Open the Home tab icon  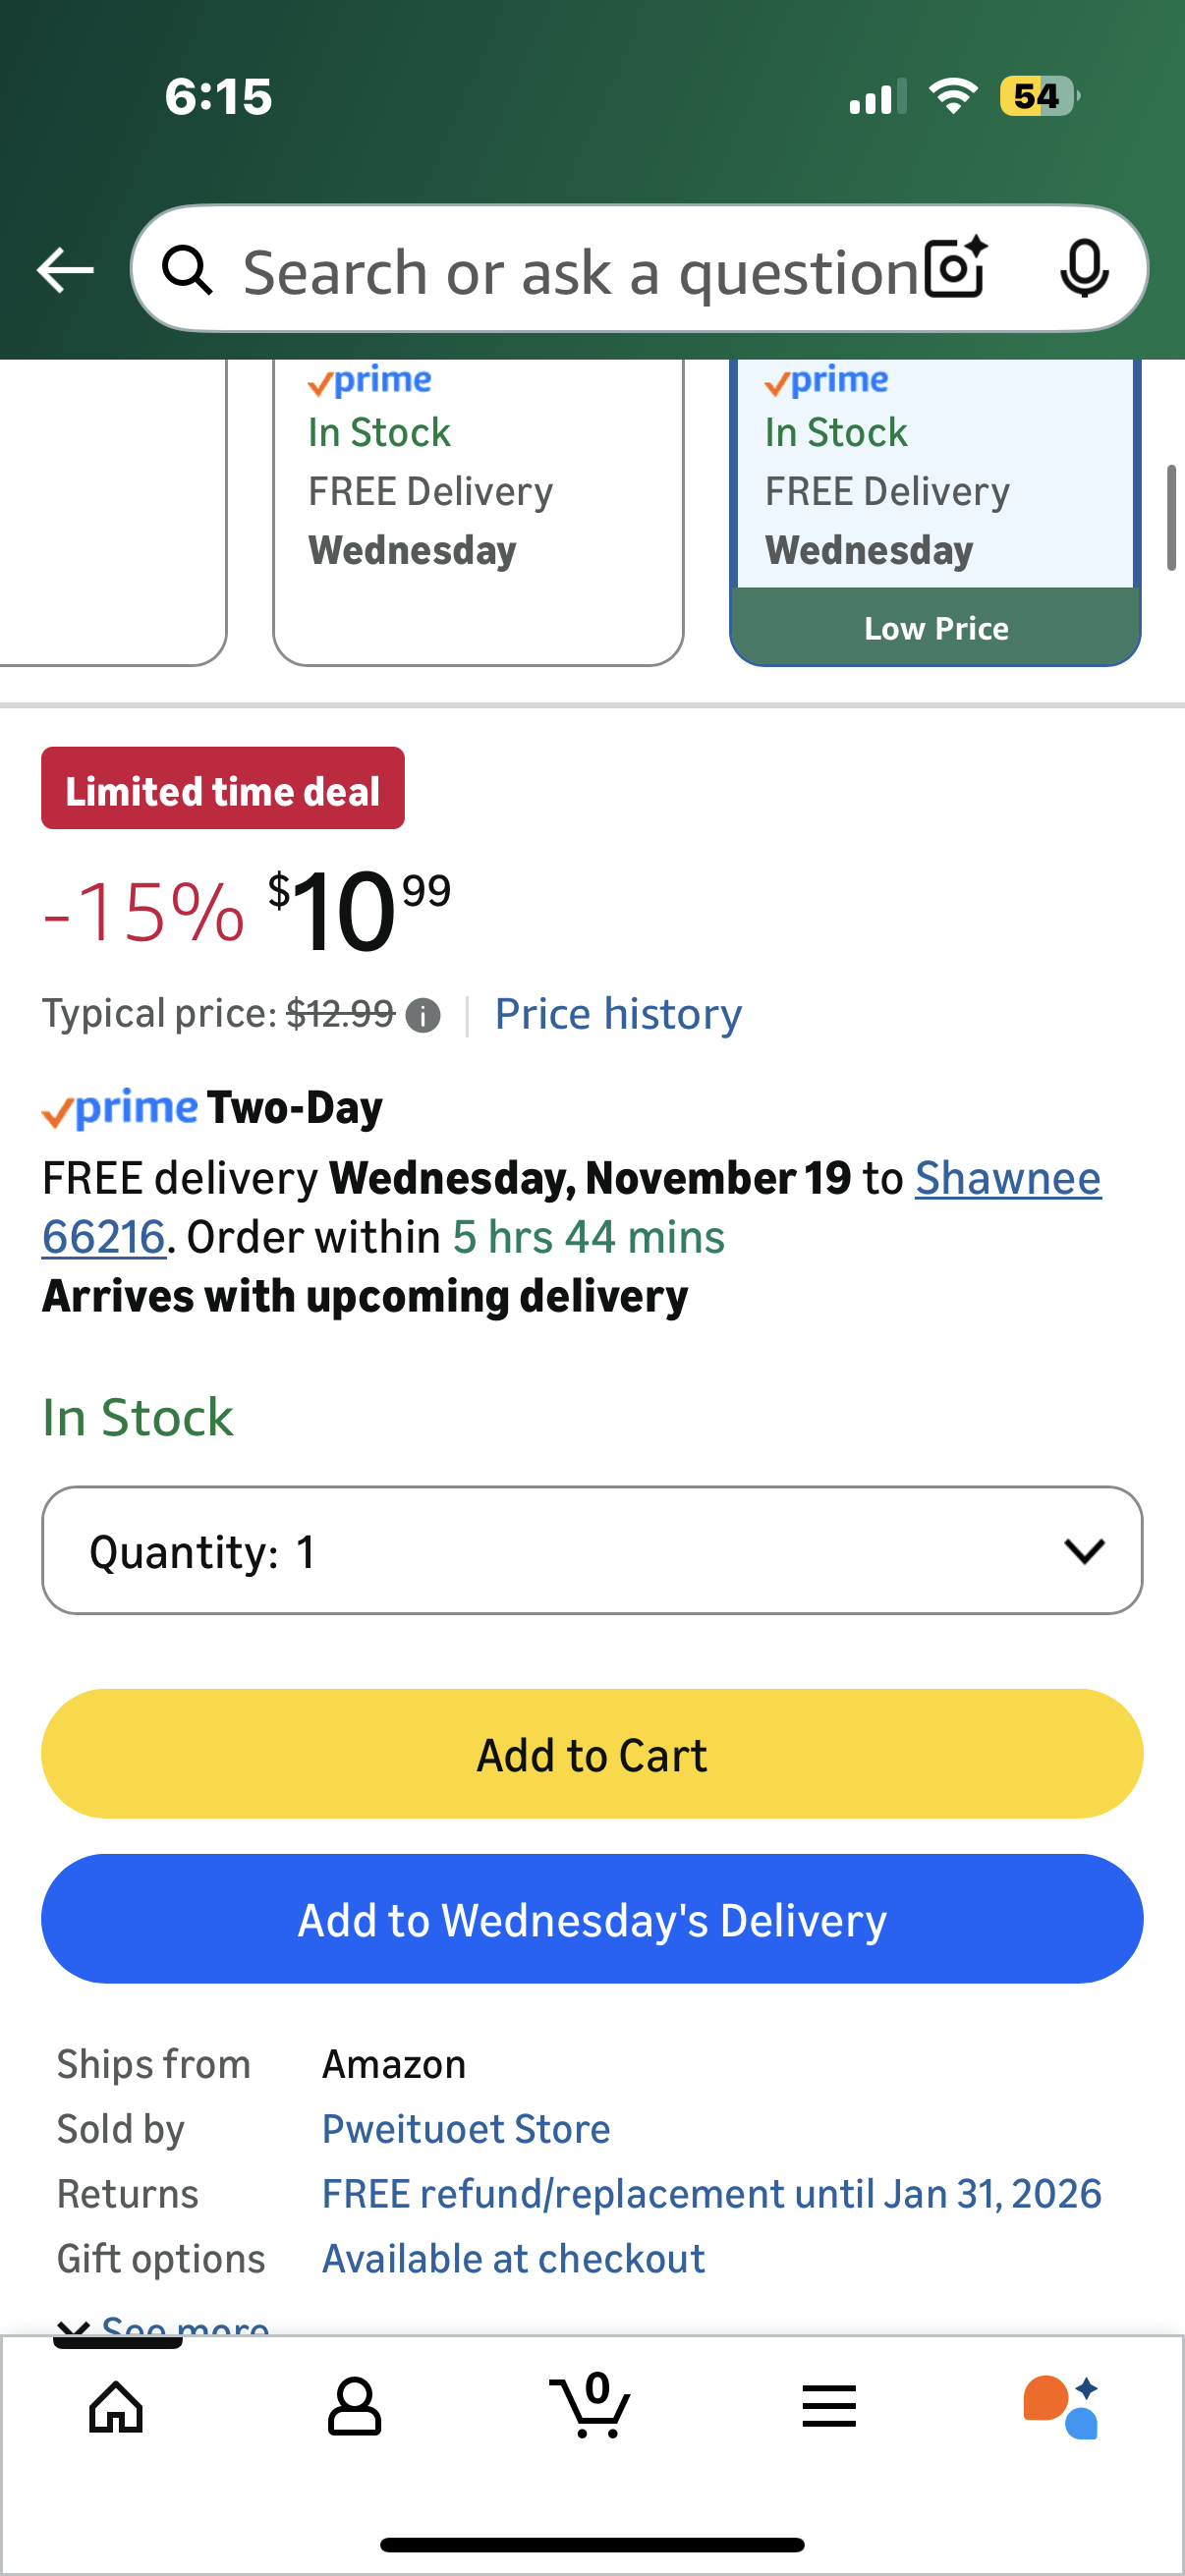(116, 2406)
